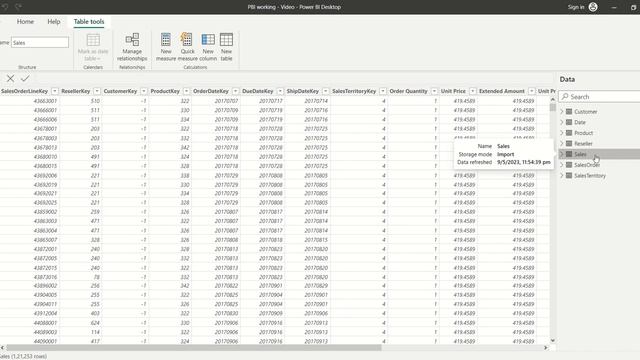Expand the Customer table fields
The image size is (640, 360).
[x=562, y=111]
